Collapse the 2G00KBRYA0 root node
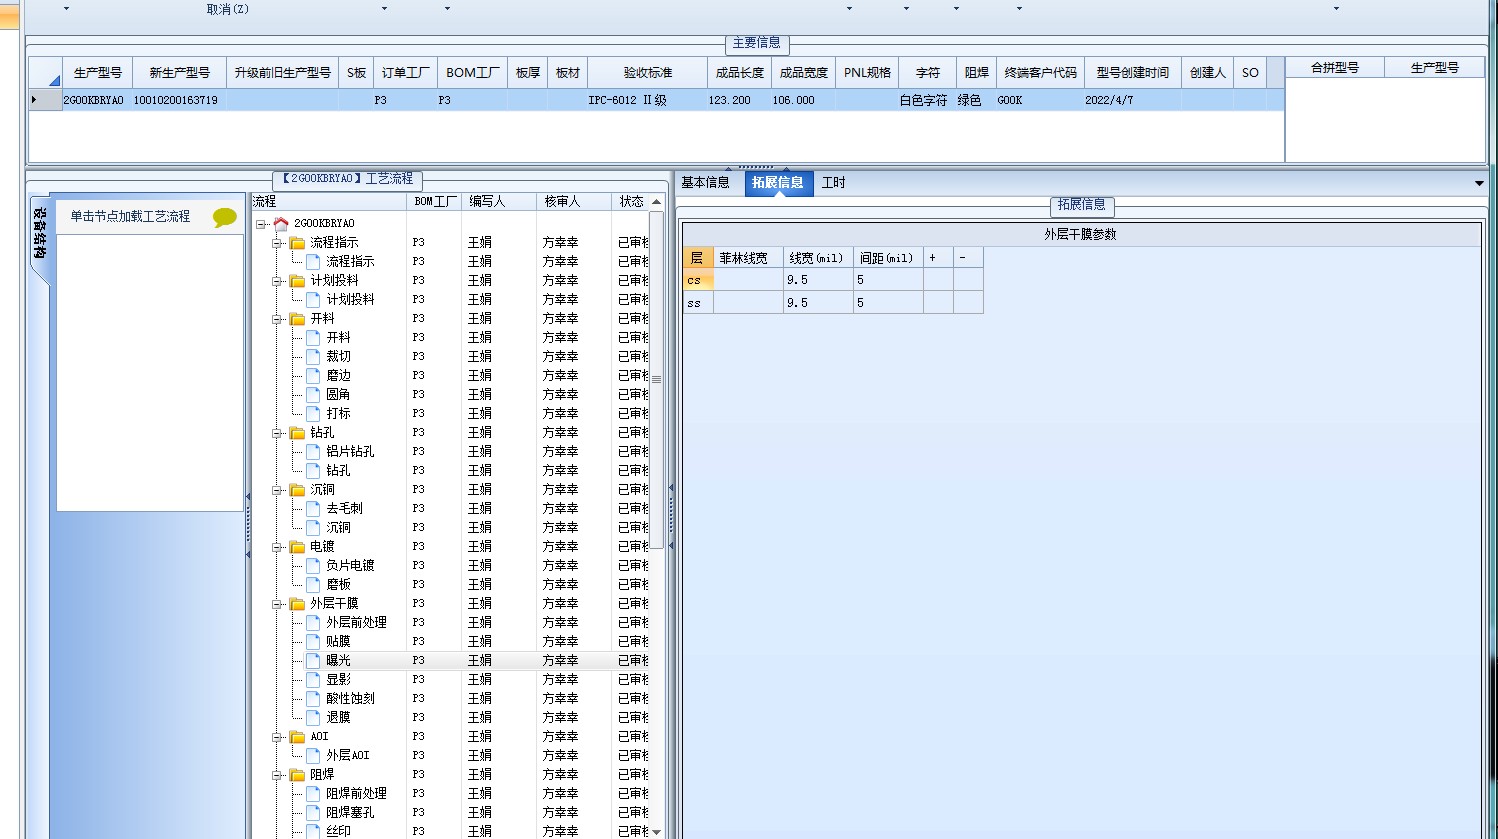This screenshot has width=1498, height=839. point(261,224)
